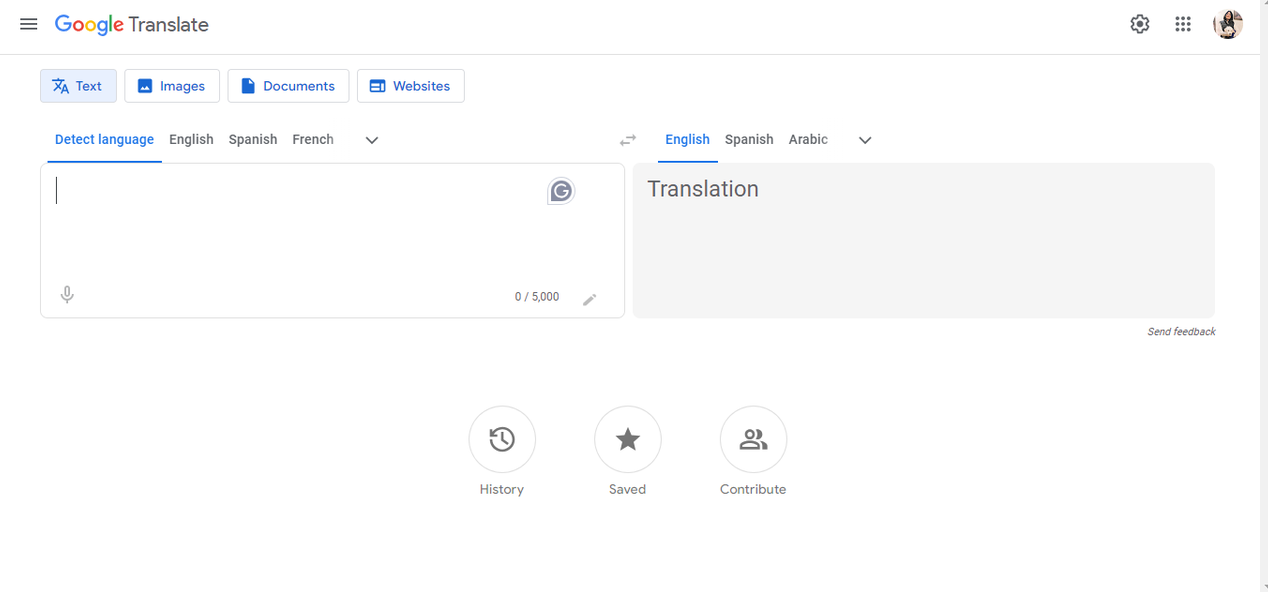This screenshot has width=1268, height=592.
Task: Open Saved translations star
Action: [x=628, y=439]
